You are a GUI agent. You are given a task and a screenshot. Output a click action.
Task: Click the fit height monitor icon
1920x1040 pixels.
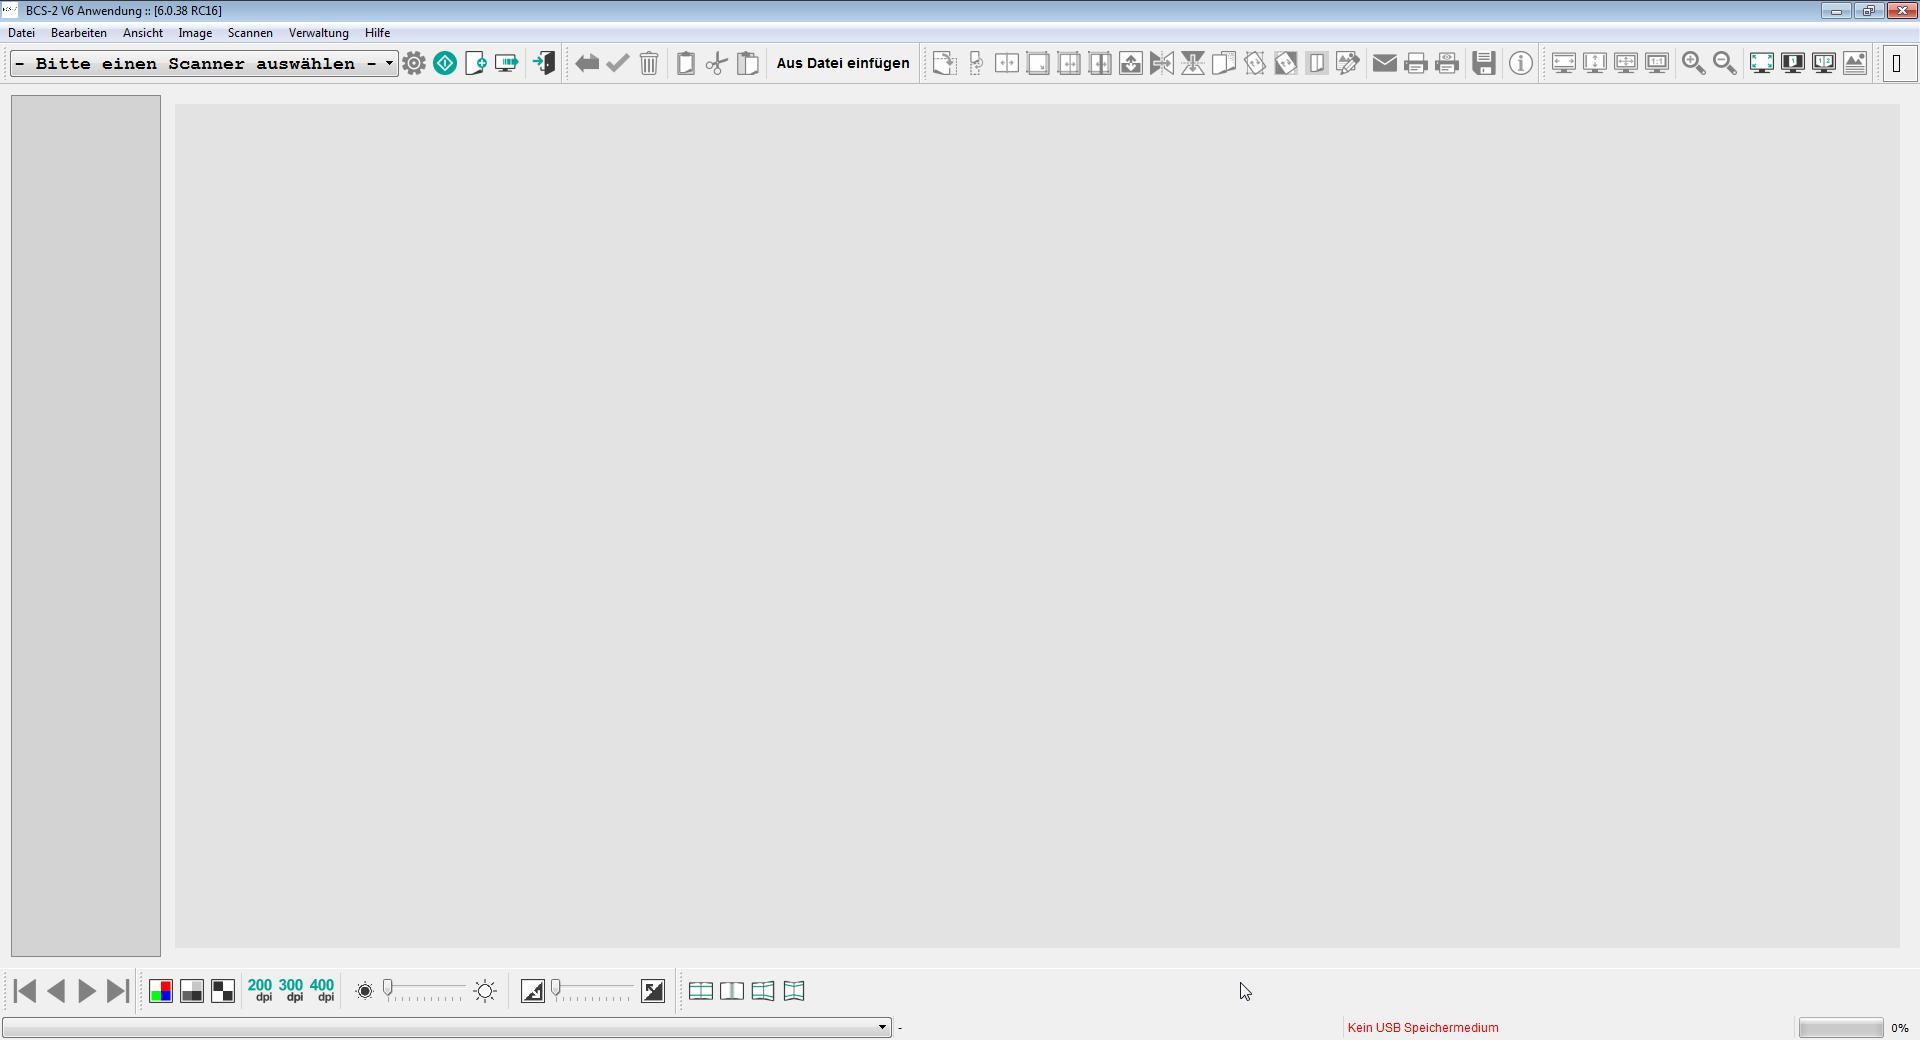click(x=1595, y=63)
